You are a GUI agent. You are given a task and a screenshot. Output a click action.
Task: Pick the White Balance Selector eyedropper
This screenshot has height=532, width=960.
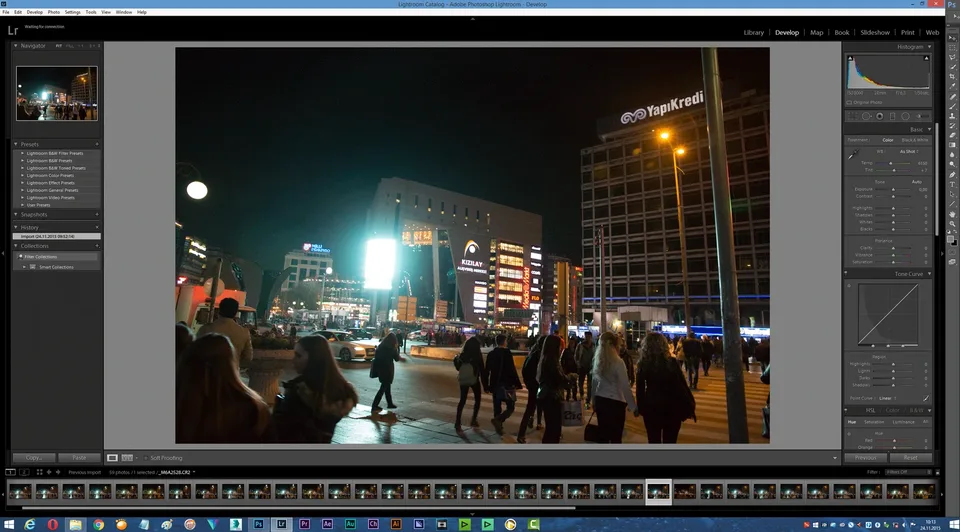point(853,155)
